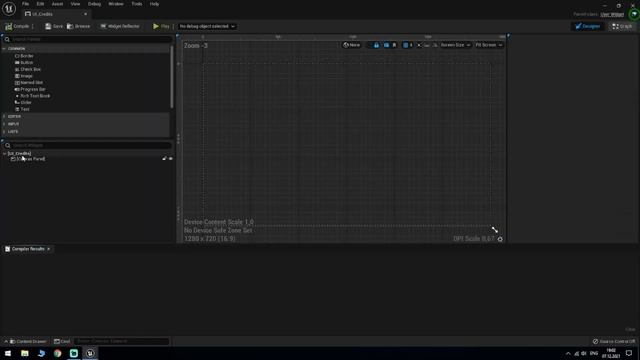Screen dimensions: 640x360
Task: Select the Button widget in palette
Action: pyautogui.click(x=24, y=62)
